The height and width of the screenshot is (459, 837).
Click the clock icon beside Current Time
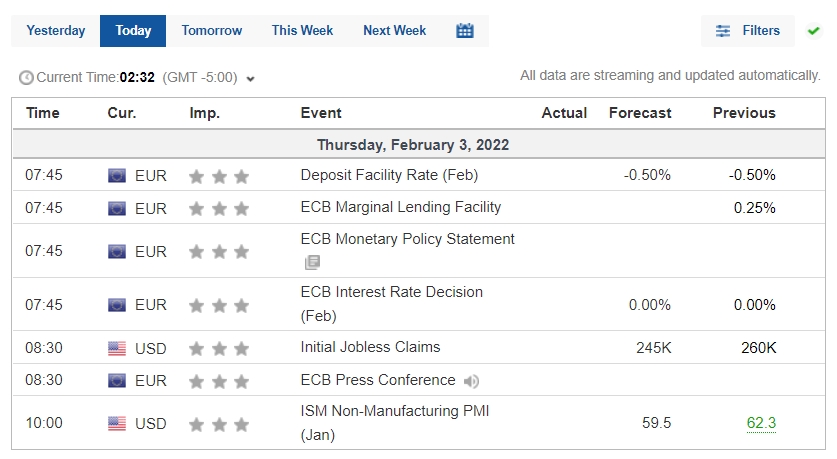(26, 78)
